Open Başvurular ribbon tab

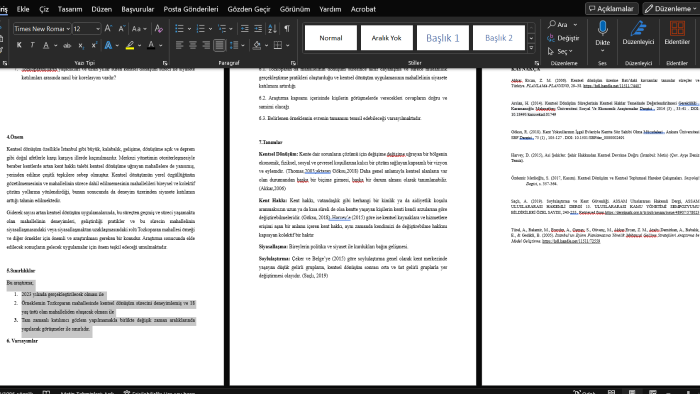coord(138,9)
